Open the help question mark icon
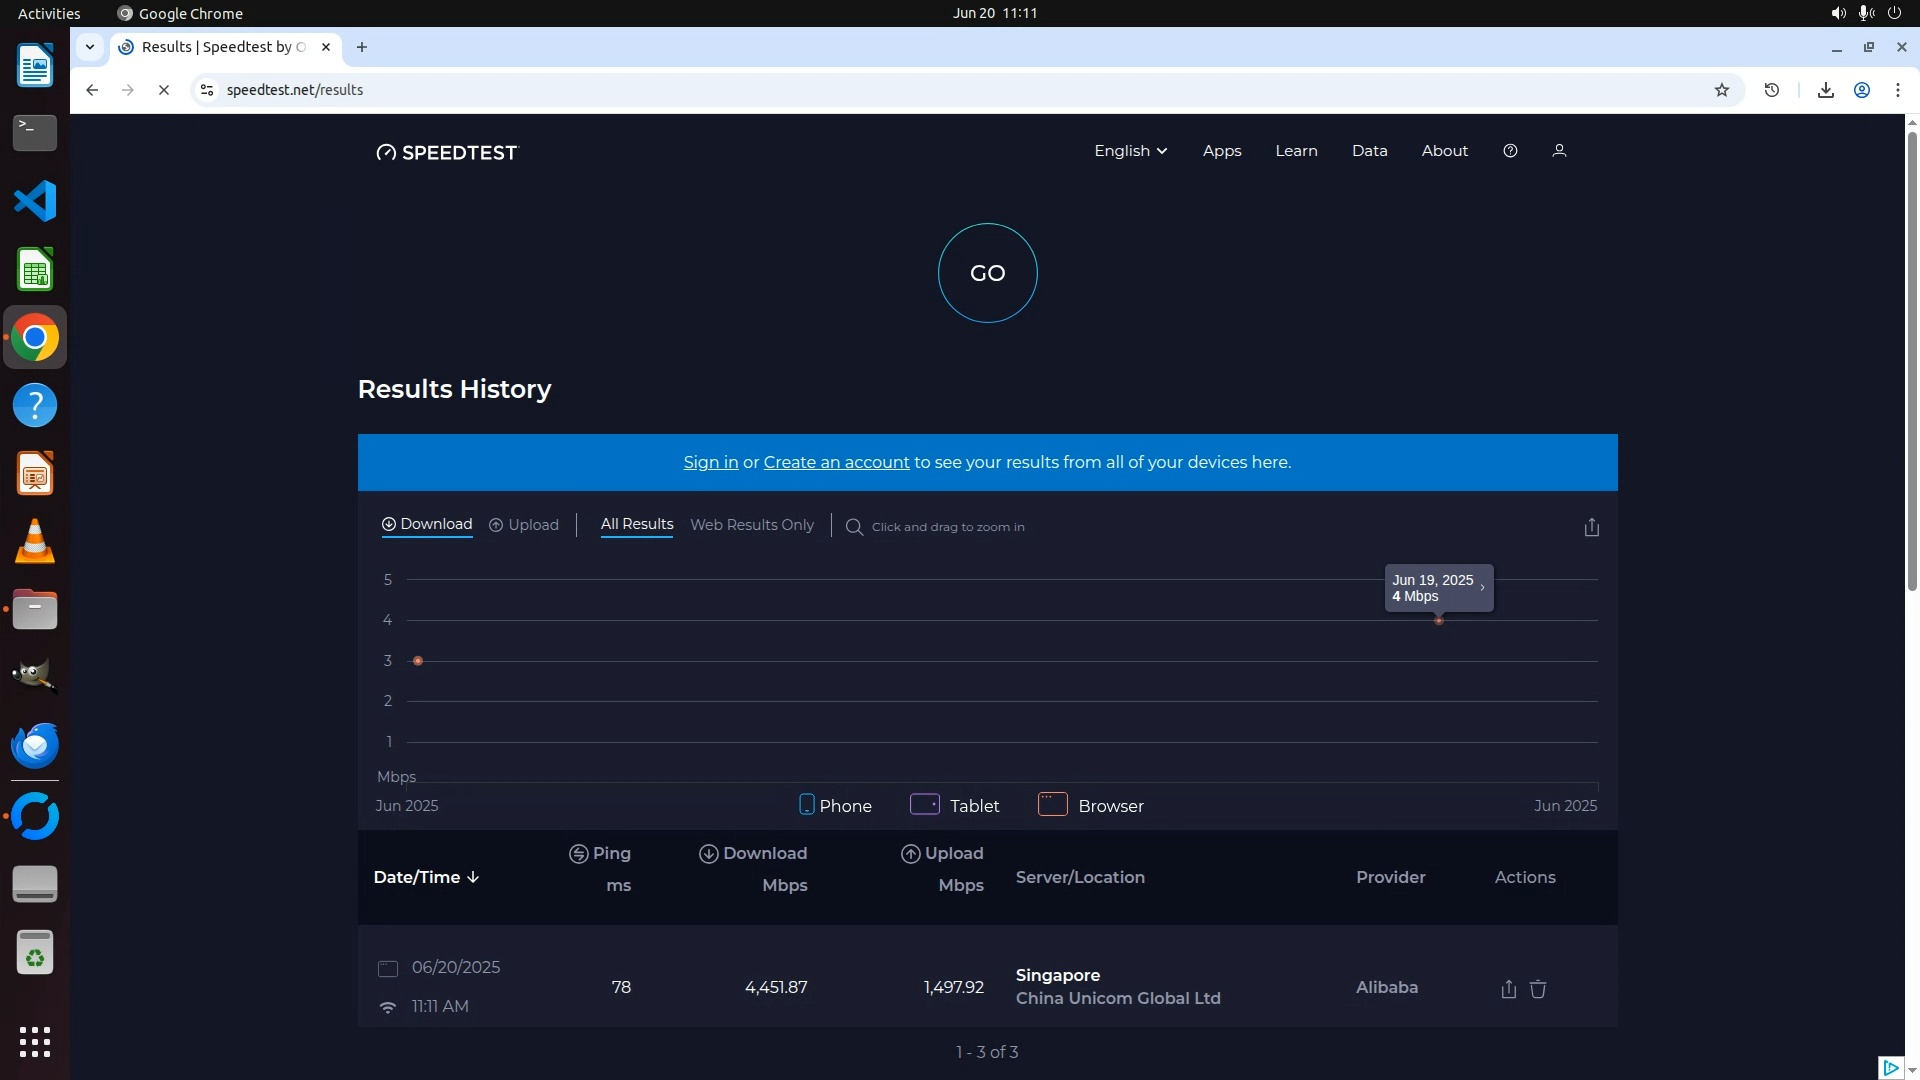This screenshot has height=1080, width=1920. coord(1510,151)
